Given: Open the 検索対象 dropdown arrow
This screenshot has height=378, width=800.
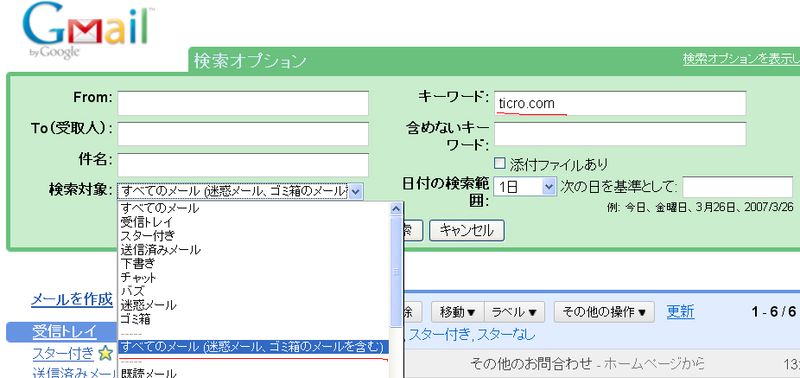Looking at the screenshot, I should point(356,192).
